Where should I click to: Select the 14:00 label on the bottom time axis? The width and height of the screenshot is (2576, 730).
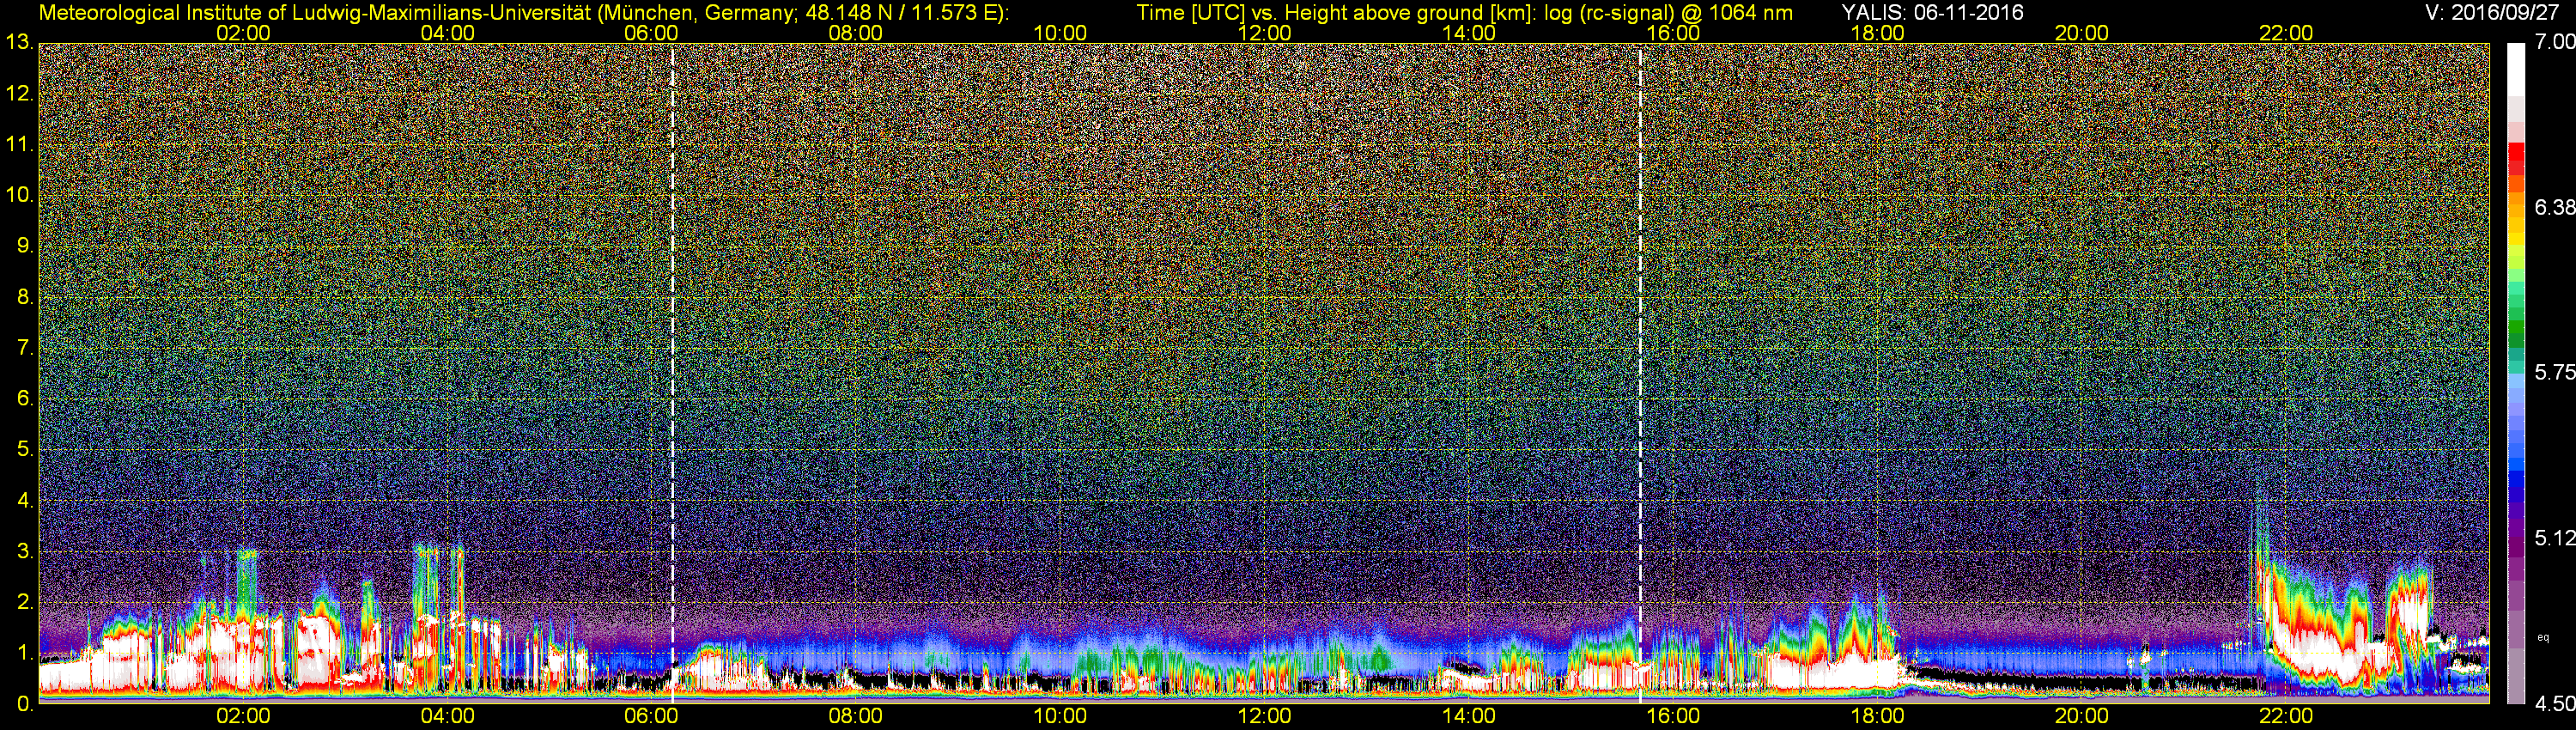[1469, 717]
